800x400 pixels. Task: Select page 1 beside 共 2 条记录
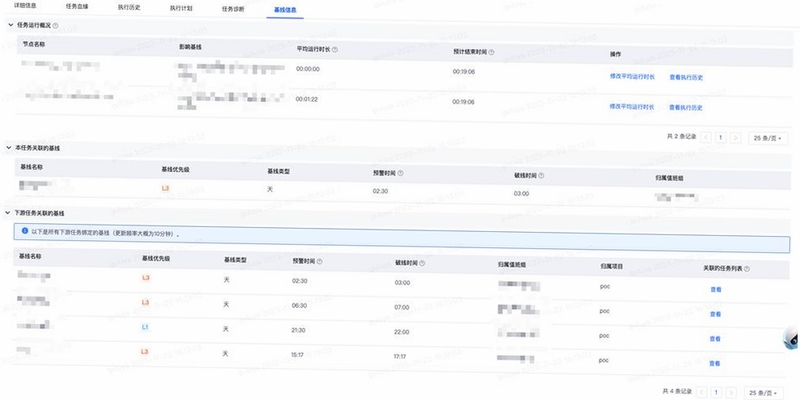click(721, 137)
